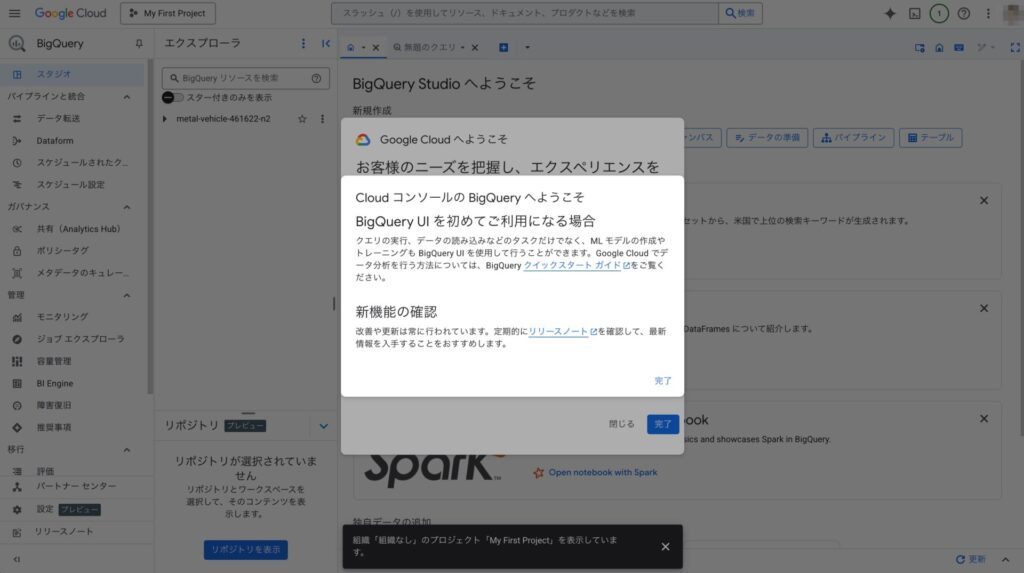1024x573 pixels.
Task: Collapse the Explorer panel
Action: click(x=325, y=43)
